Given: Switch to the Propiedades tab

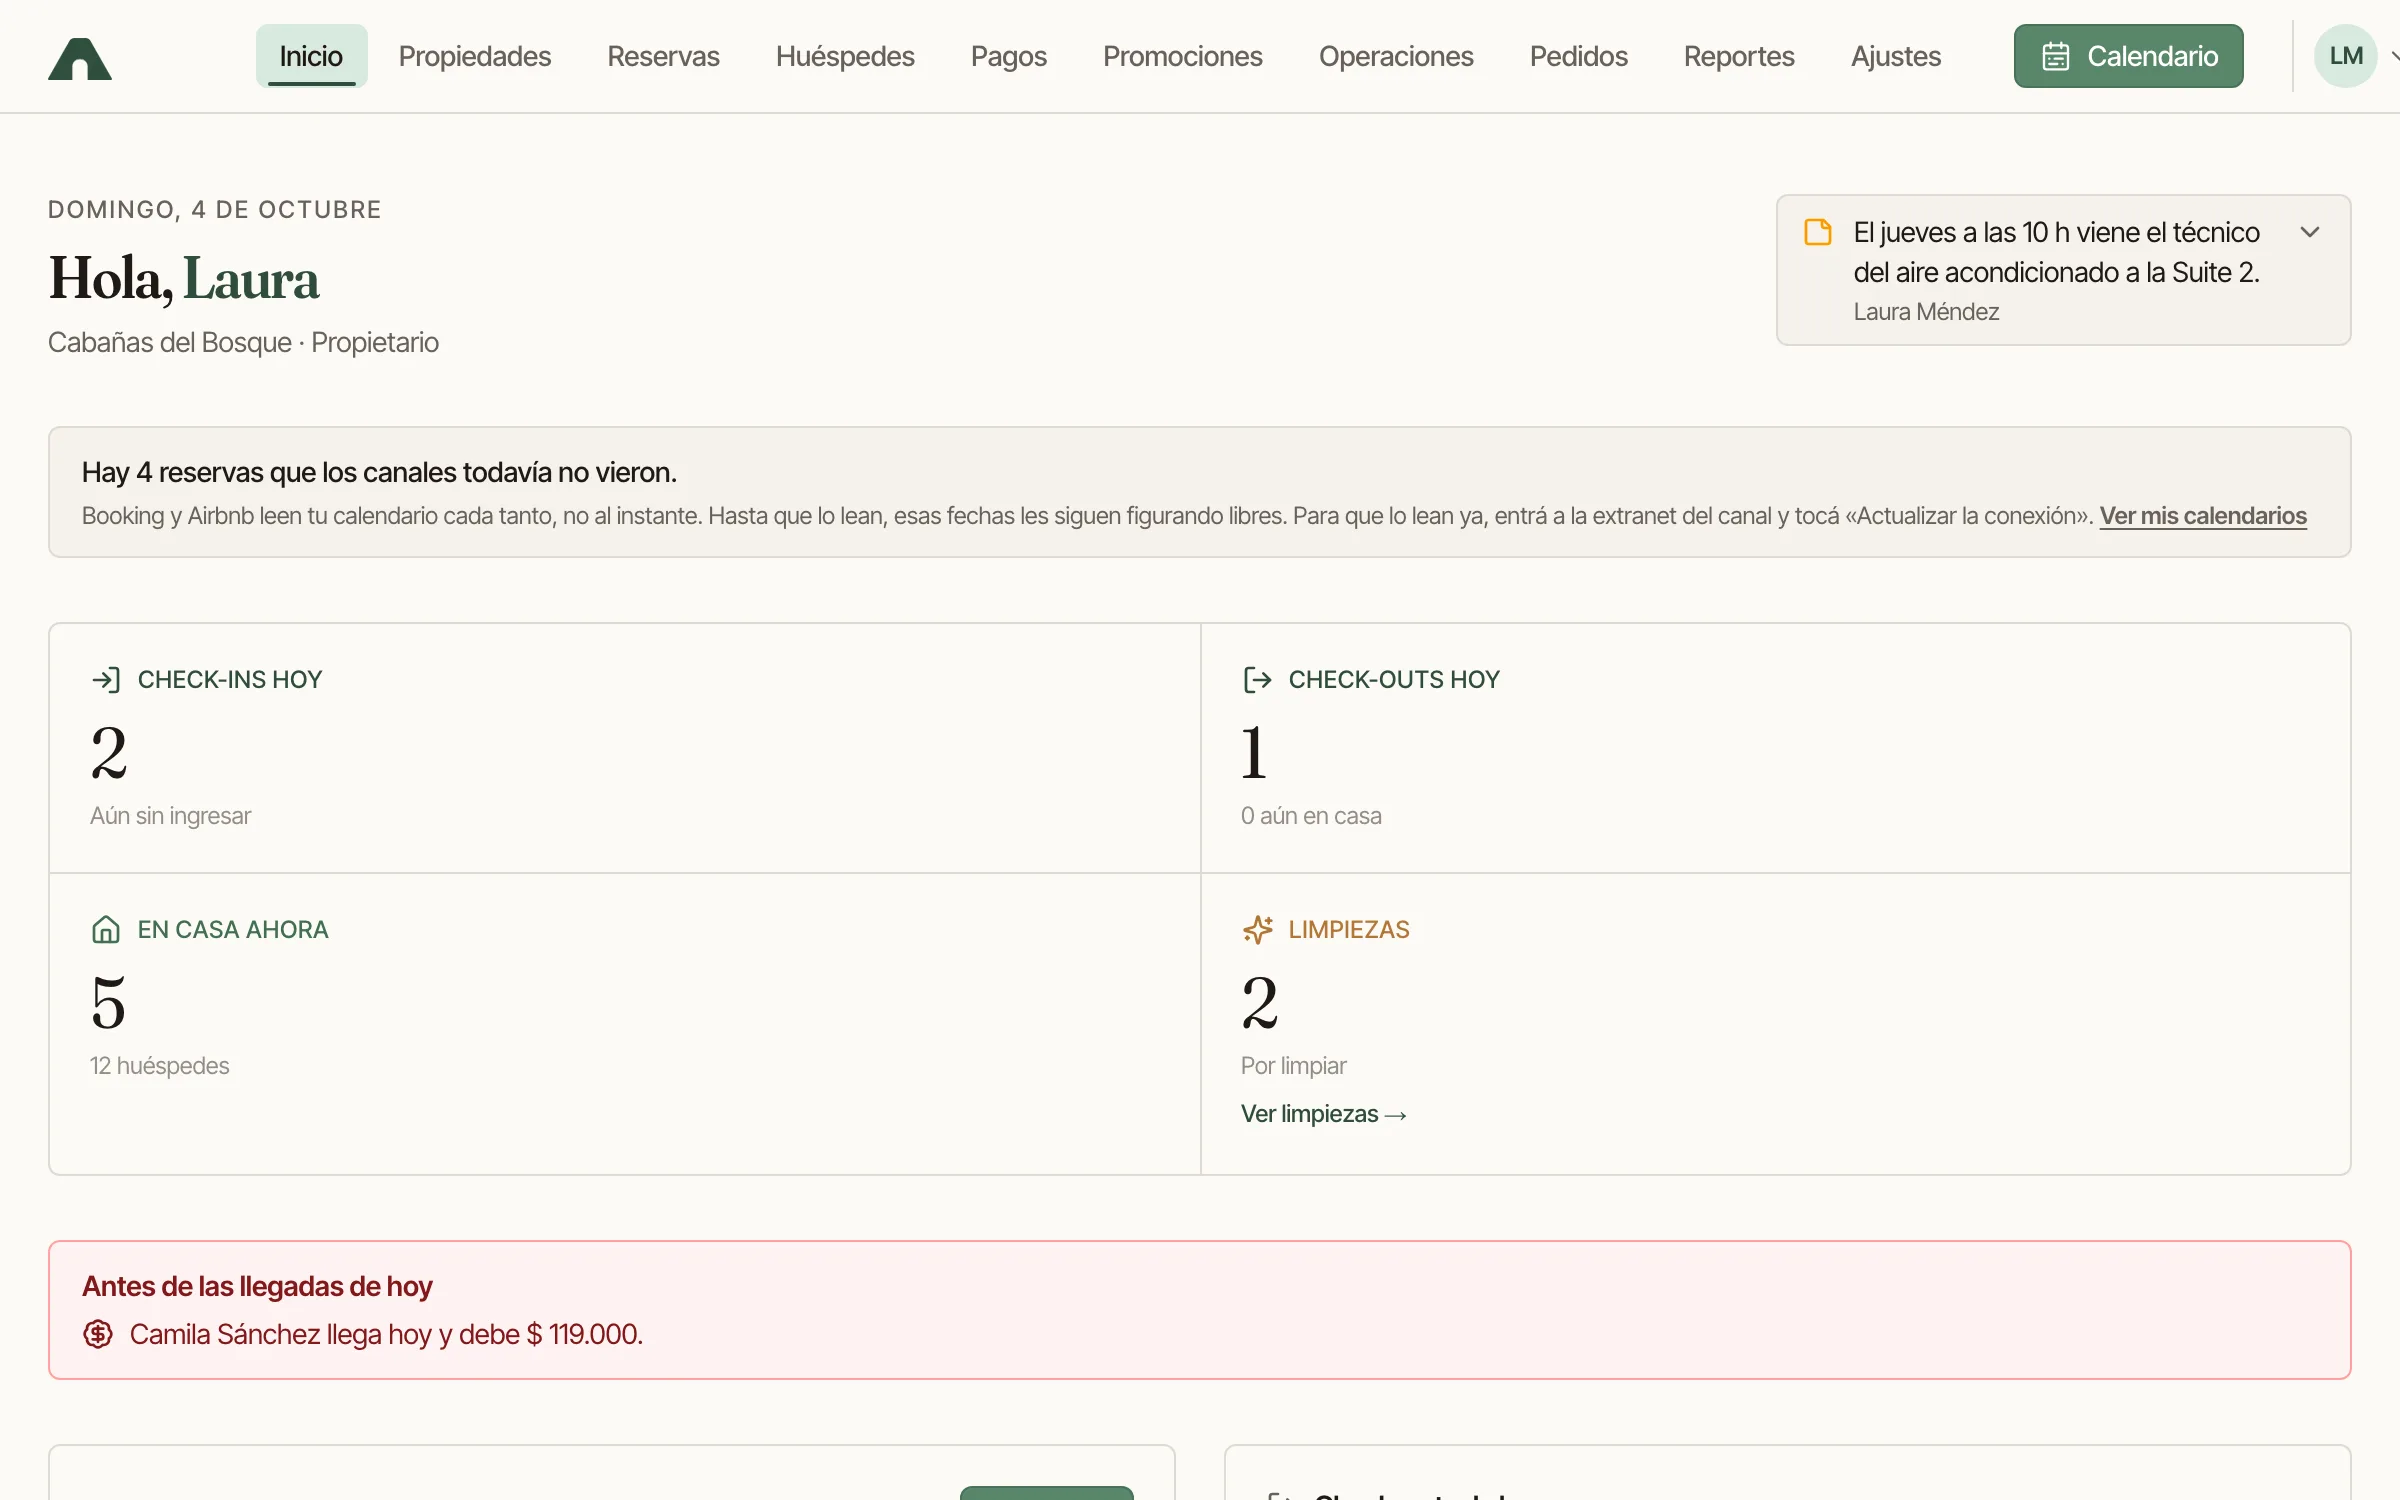Looking at the screenshot, I should pyautogui.click(x=475, y=56).
